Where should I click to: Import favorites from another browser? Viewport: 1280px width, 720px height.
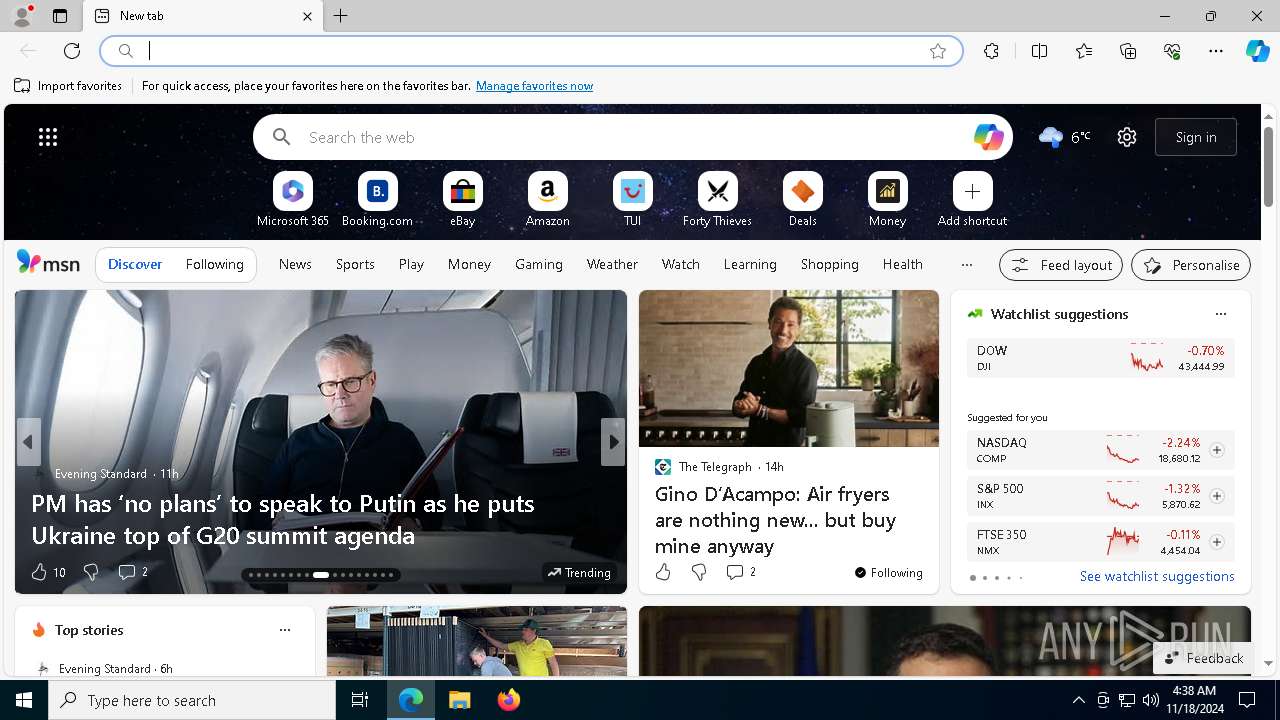(x=68, y=86)
